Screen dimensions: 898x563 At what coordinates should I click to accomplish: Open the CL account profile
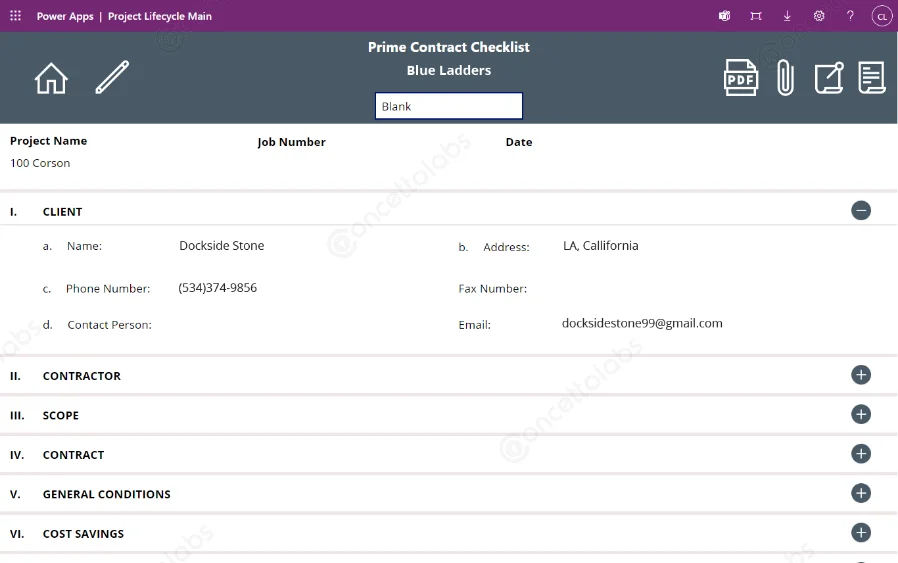click(881, 16)
